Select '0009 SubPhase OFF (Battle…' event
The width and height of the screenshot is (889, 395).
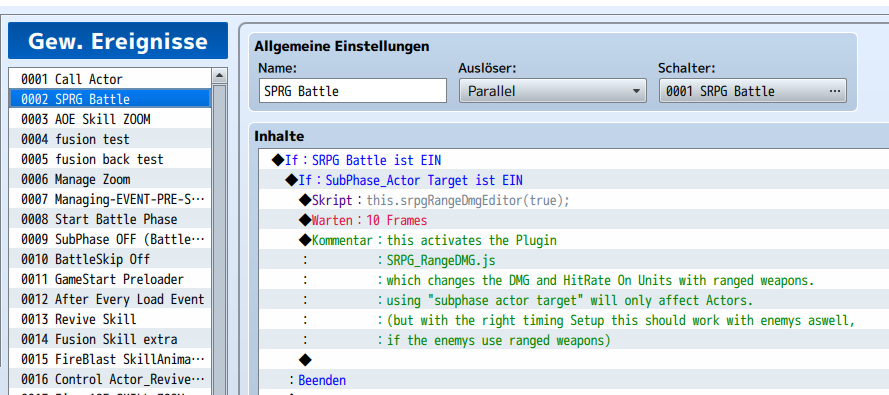(110, 239)
